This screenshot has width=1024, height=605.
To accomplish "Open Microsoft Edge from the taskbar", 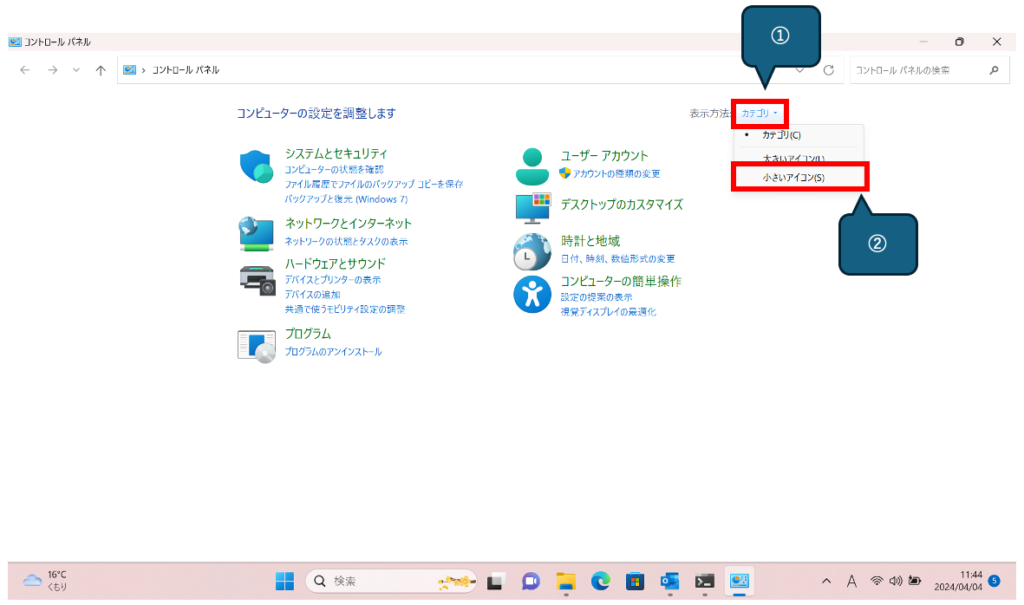I will tap(600, 581).
